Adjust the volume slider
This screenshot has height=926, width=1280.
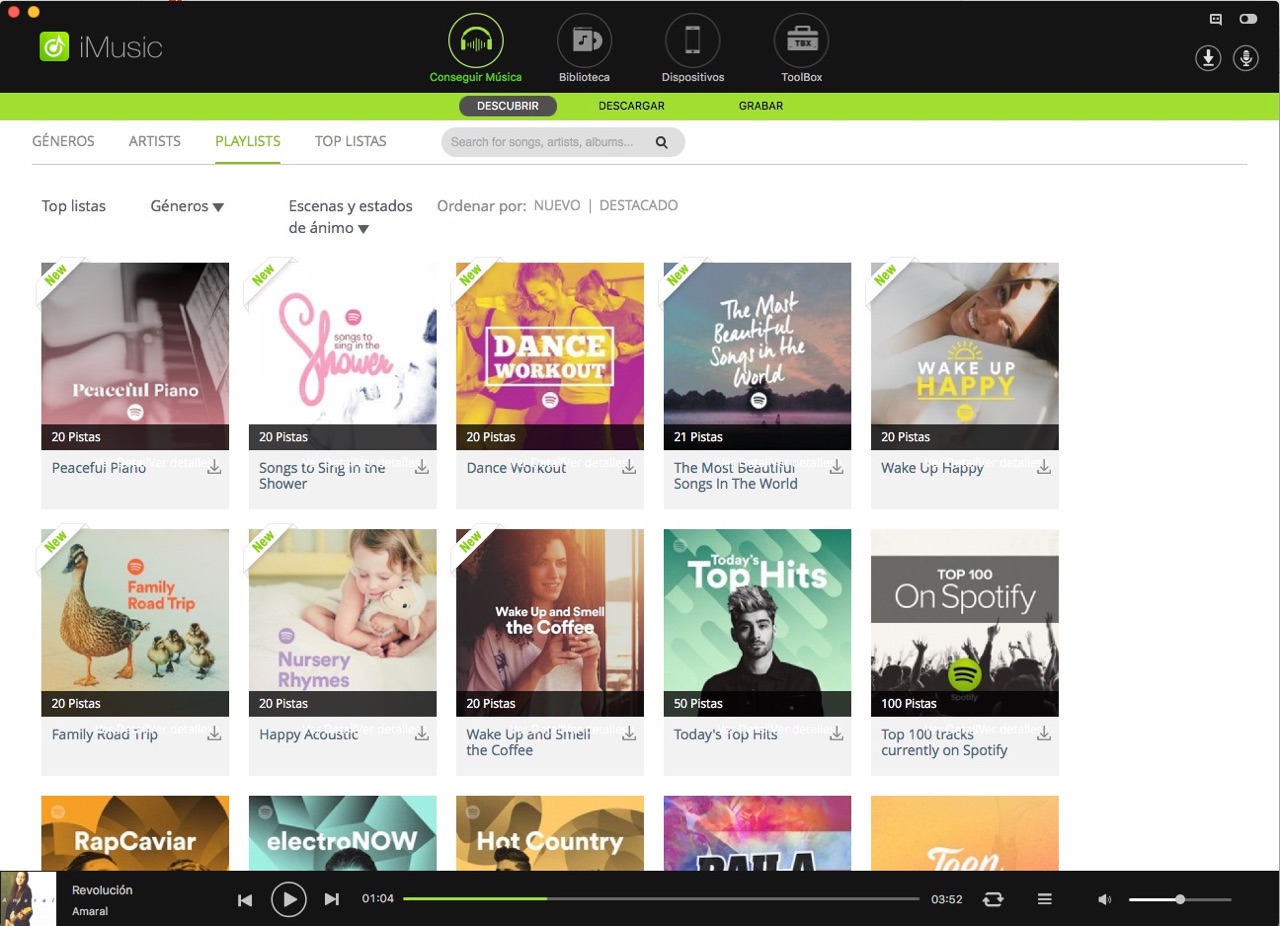1180,900
